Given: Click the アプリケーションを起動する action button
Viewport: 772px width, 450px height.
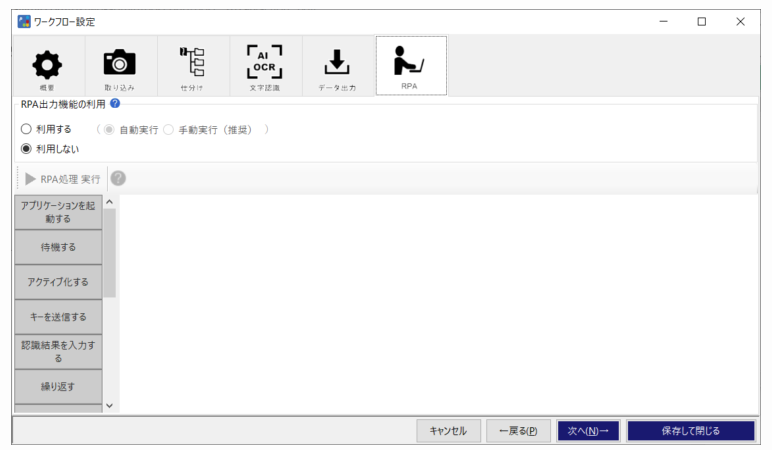Looking at the screenshot, I should point(58,212).
